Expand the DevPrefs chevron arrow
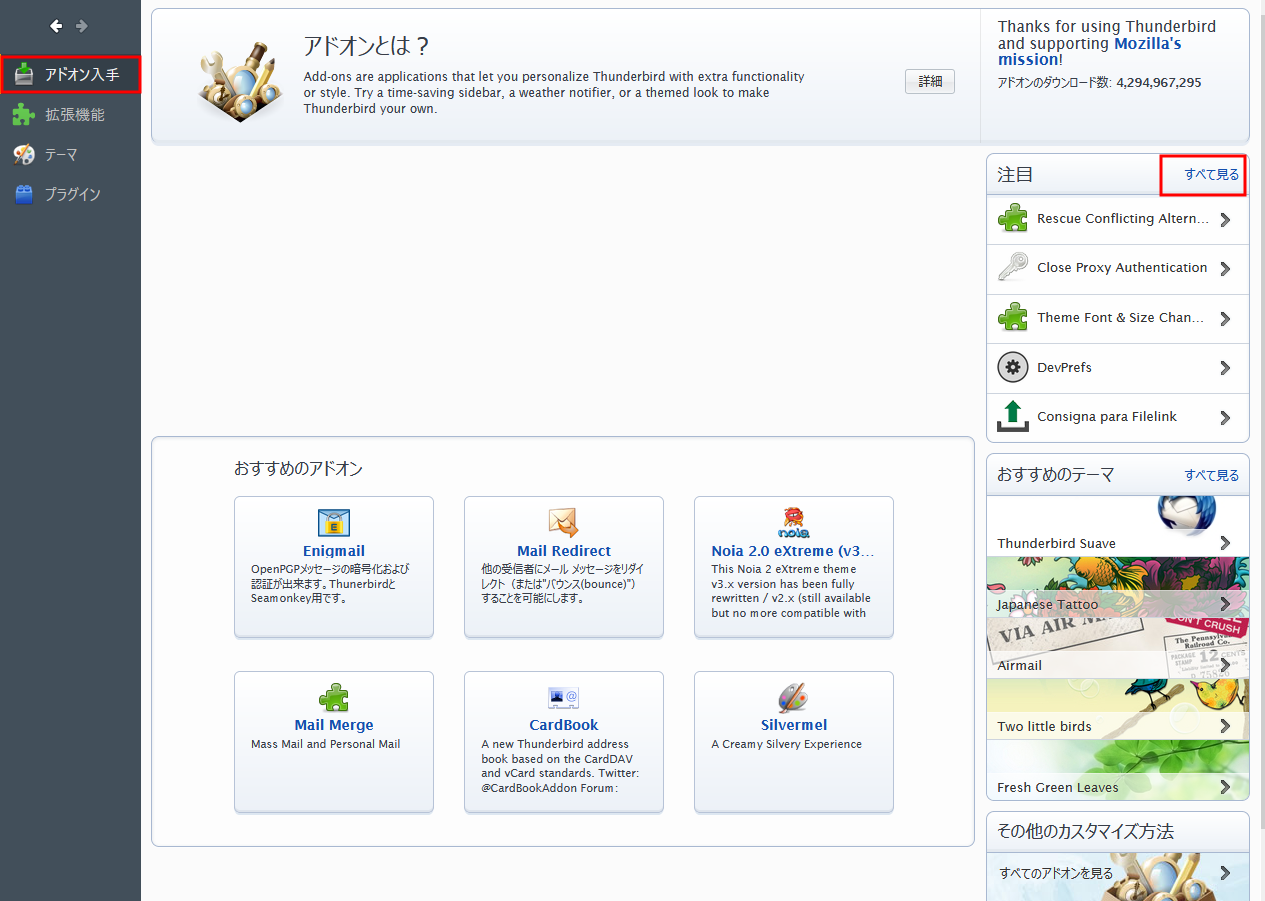 pos(1225,368)
